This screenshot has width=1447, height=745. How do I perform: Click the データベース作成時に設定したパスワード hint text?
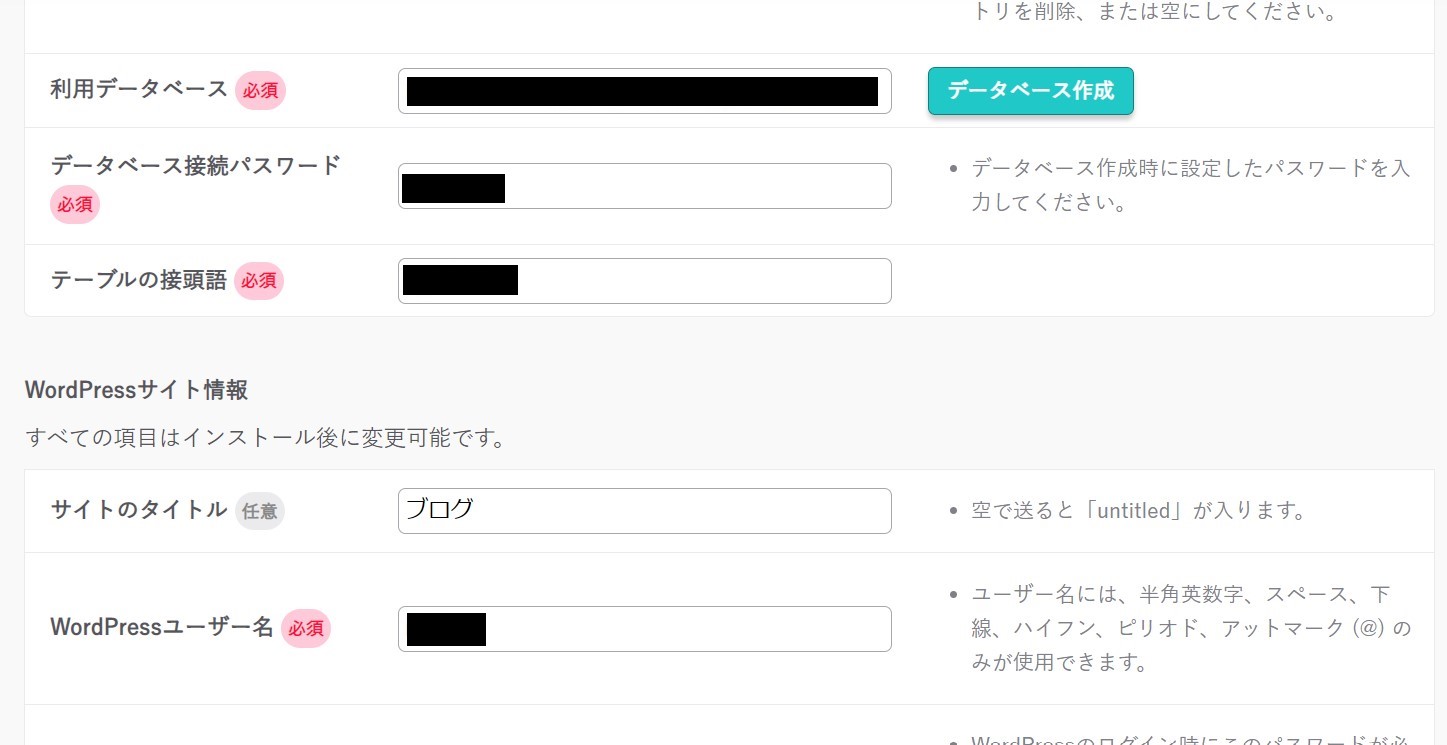coord(1189,185)
